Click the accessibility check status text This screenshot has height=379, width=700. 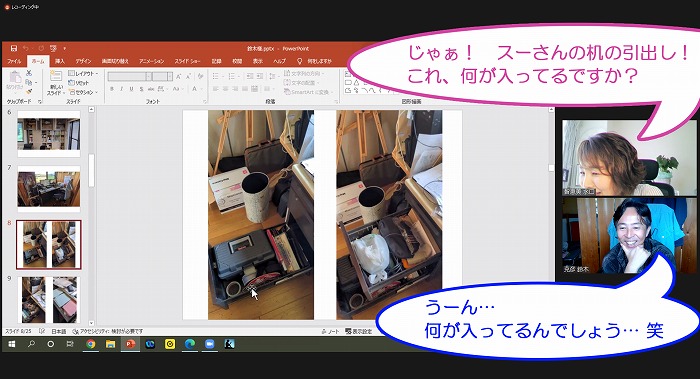point(108,331)
